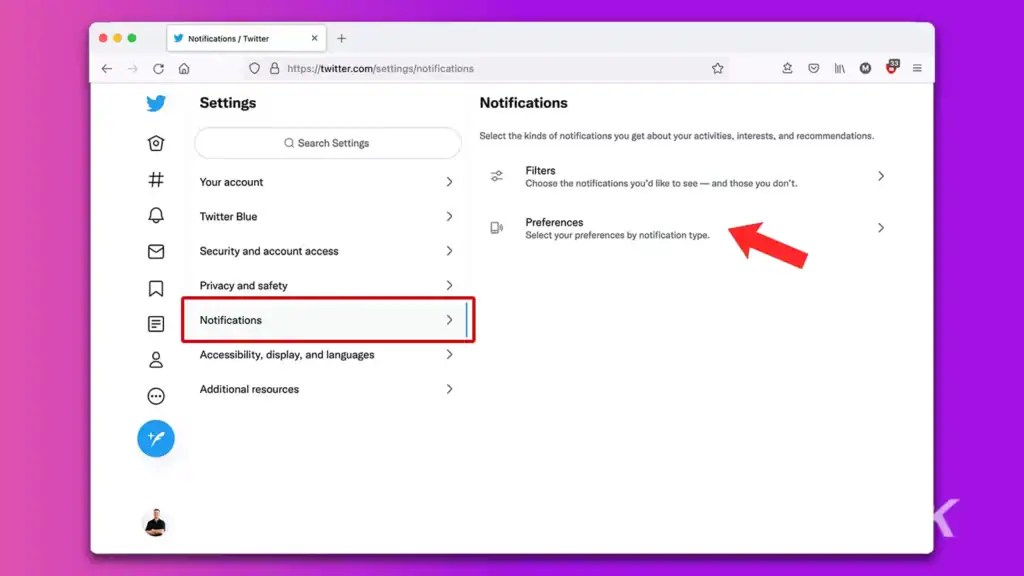Open Lists from the sidebar
Viewport: 1024px width, 576px height.
pyautogui.click(x=156, y=323)
